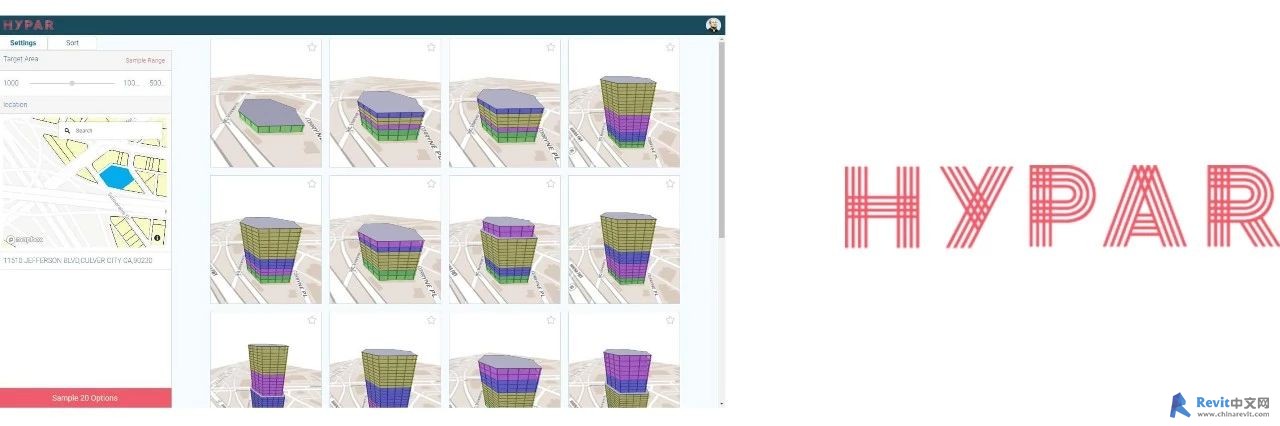Open the first row's tall yellow tower thumbnail
Screen dimensions: 1280x426
tap(624, 103)
